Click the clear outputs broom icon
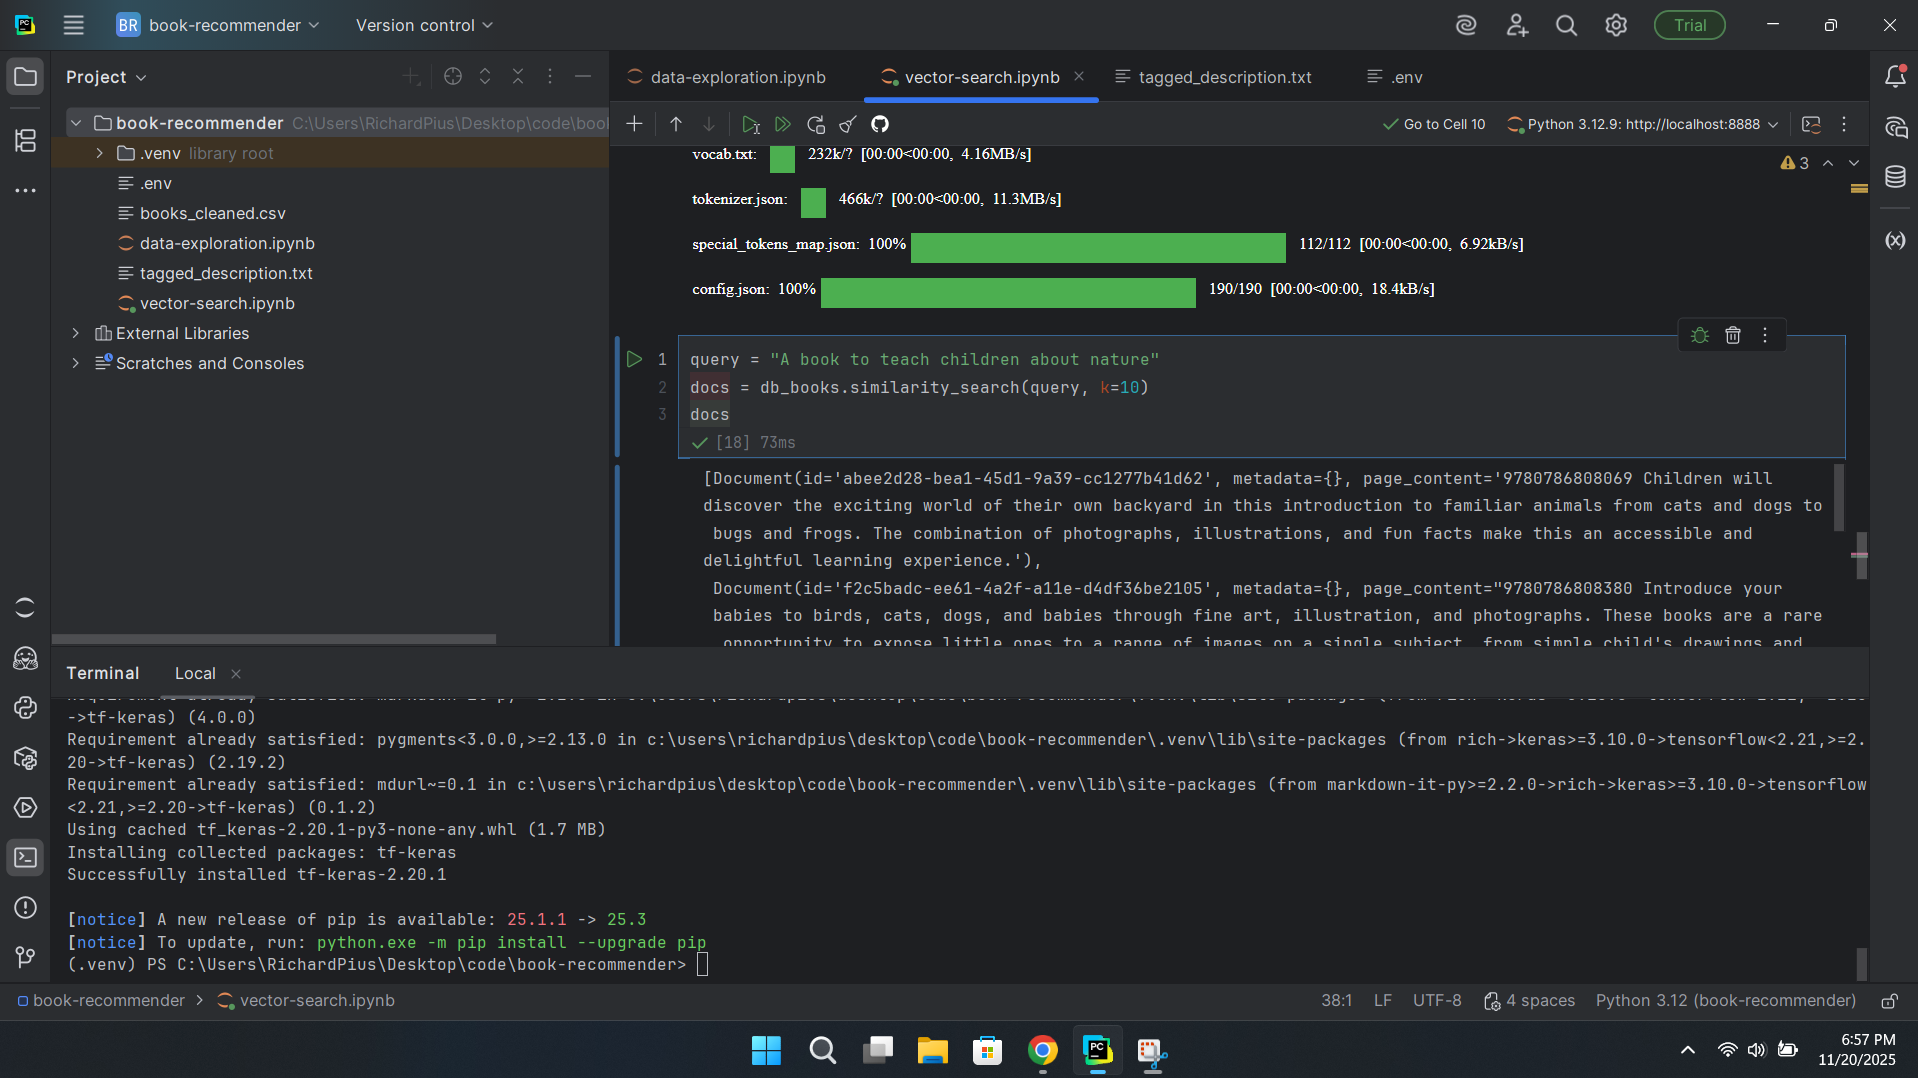 [848, 124]
